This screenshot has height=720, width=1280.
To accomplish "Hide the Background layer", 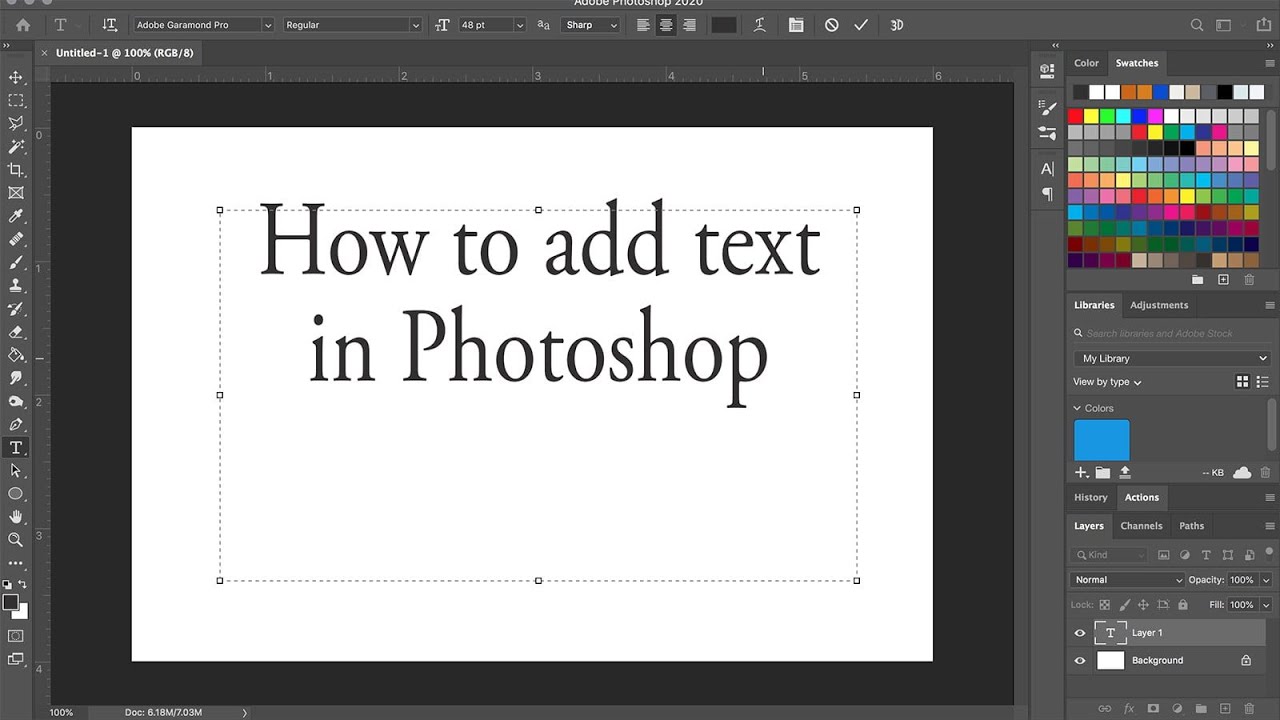I will [1080, 661].
